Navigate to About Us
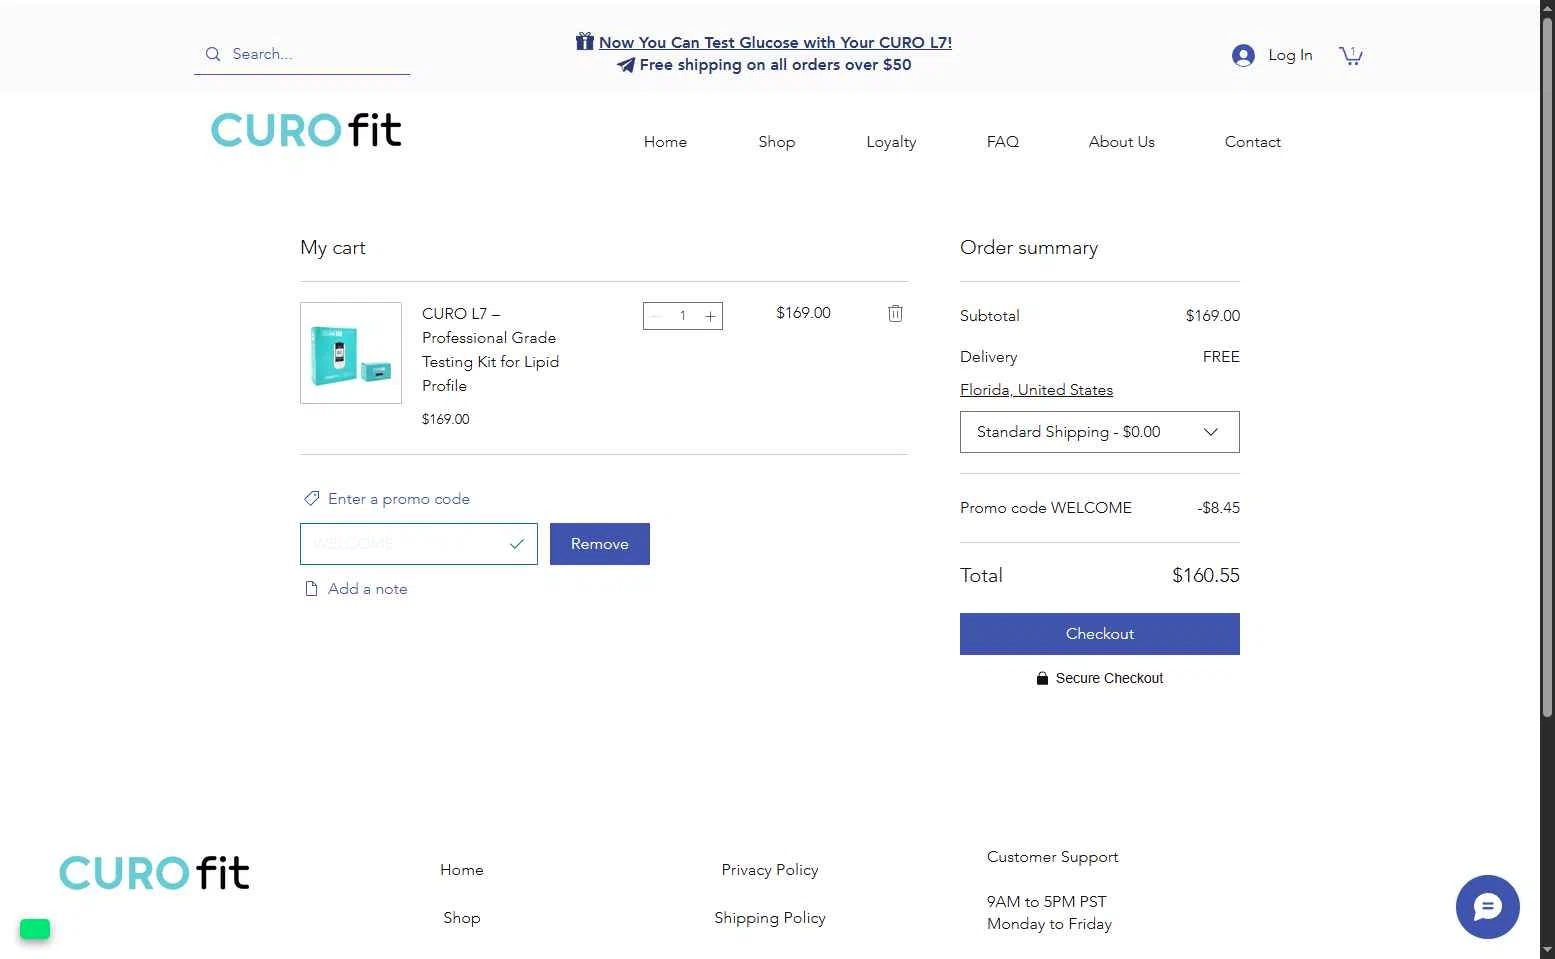The image size is (1555, 959). [1122, 142]
